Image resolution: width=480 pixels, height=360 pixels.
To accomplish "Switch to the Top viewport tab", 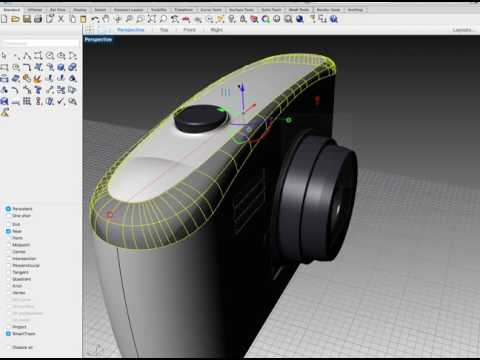I will [x=164, y=30].
